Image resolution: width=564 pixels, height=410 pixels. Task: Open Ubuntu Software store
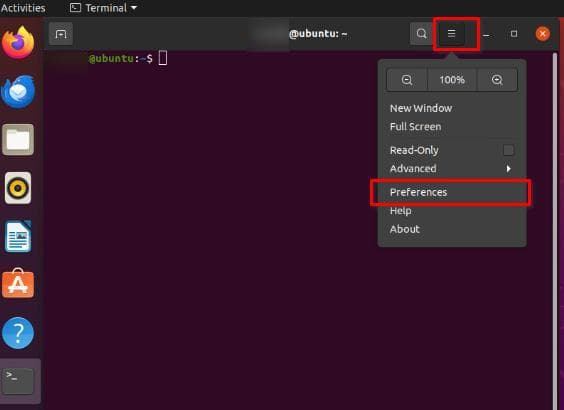click(18, 283)
